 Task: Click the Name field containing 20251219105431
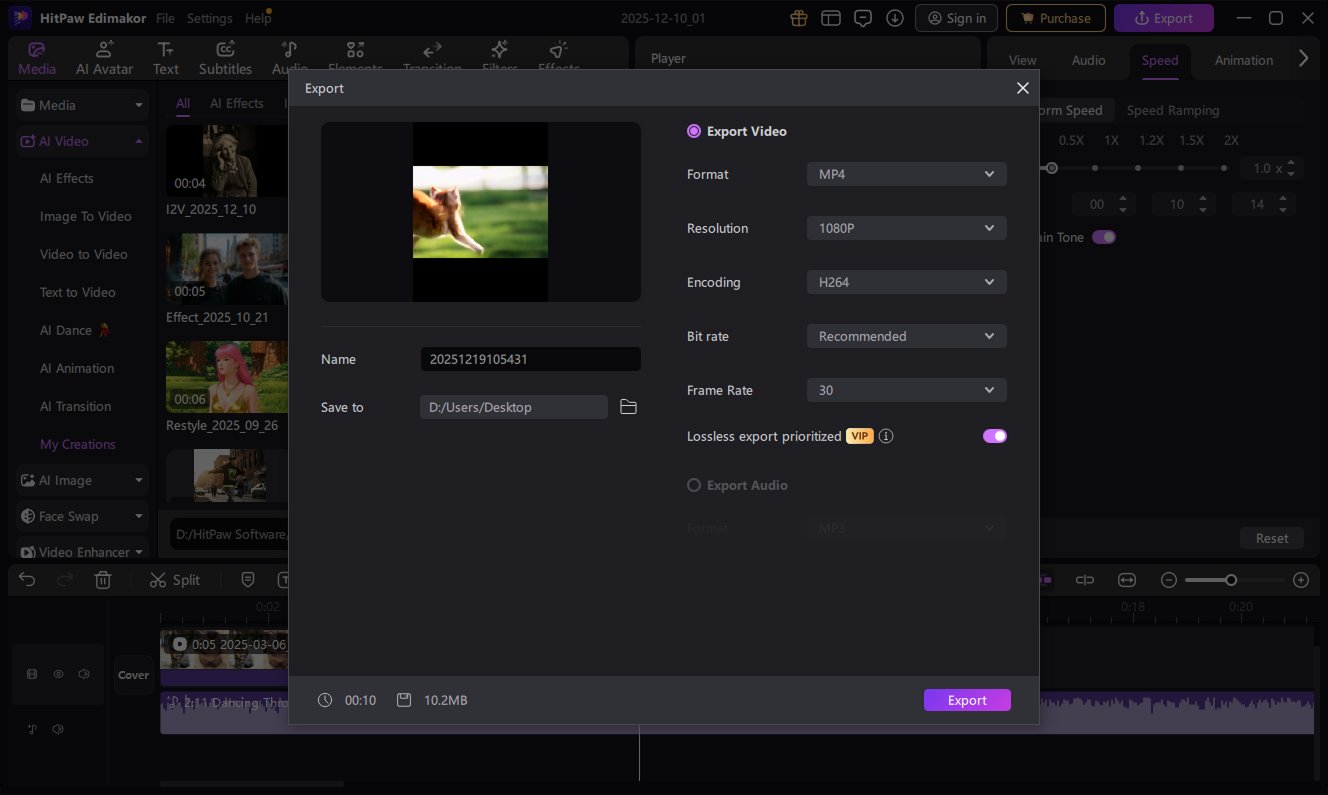pyautogui.click(x=530, y=359)
